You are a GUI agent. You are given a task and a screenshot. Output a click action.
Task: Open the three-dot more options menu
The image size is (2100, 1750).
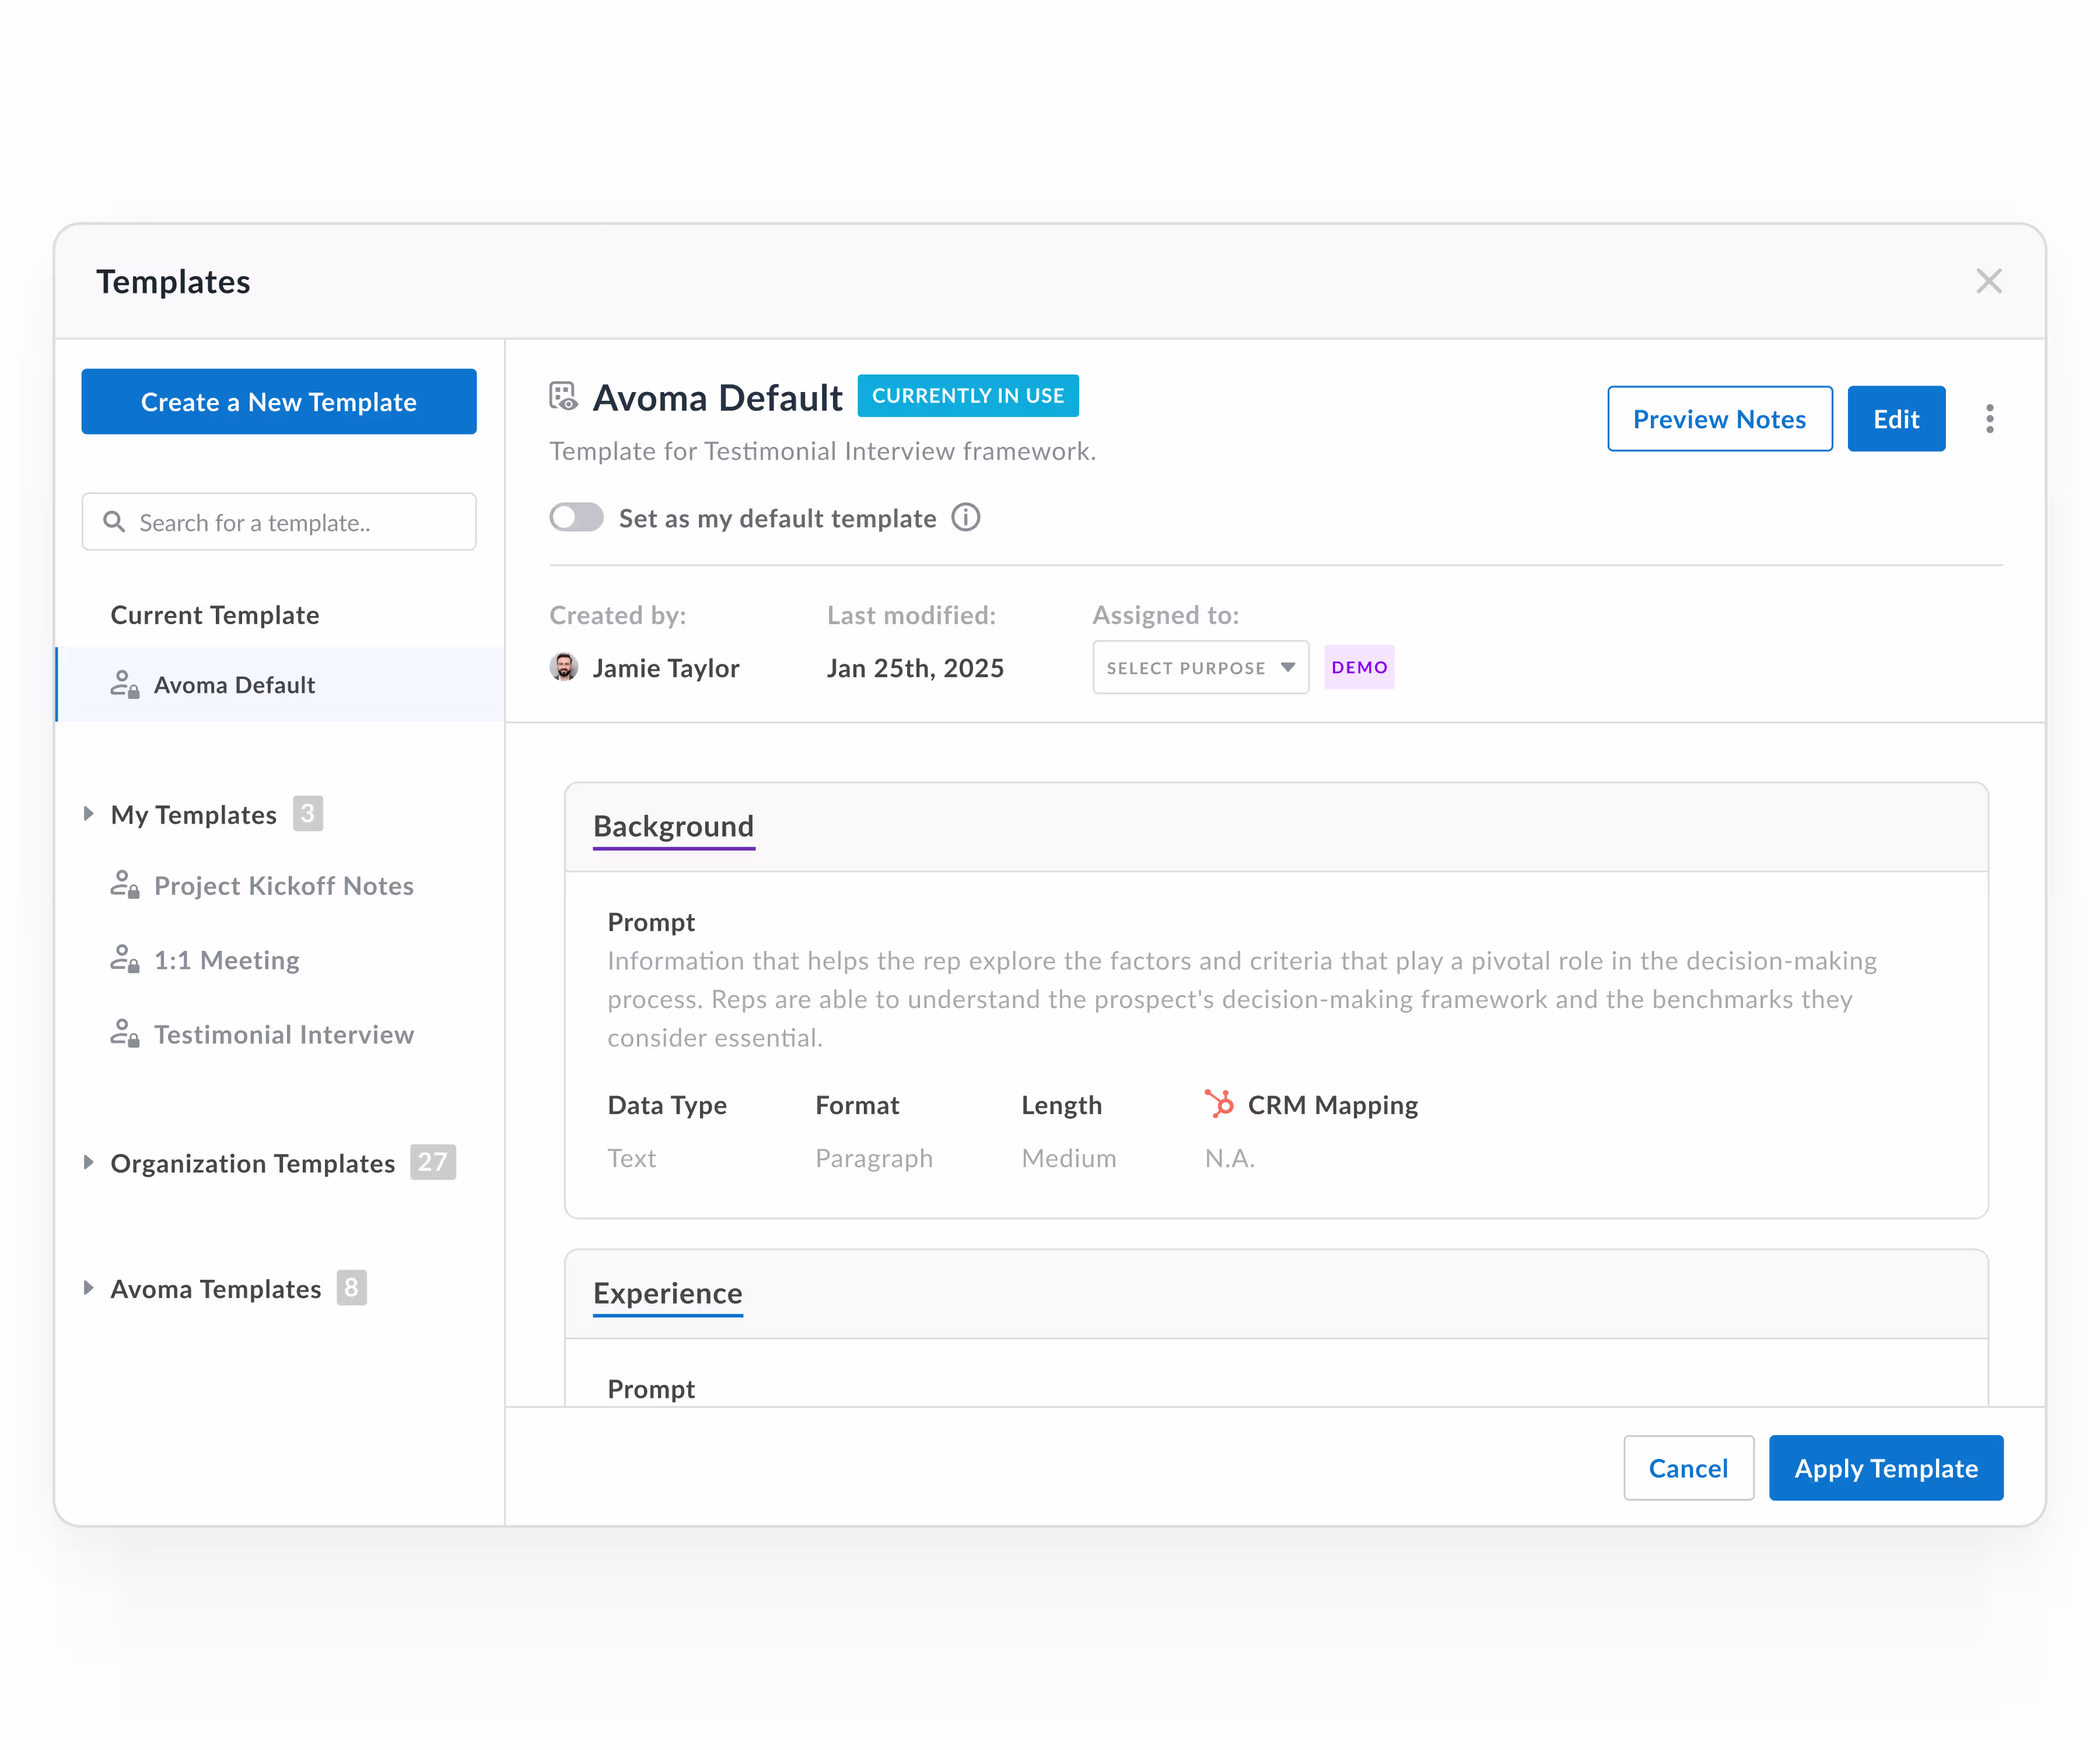click(x=1990, y=419)
